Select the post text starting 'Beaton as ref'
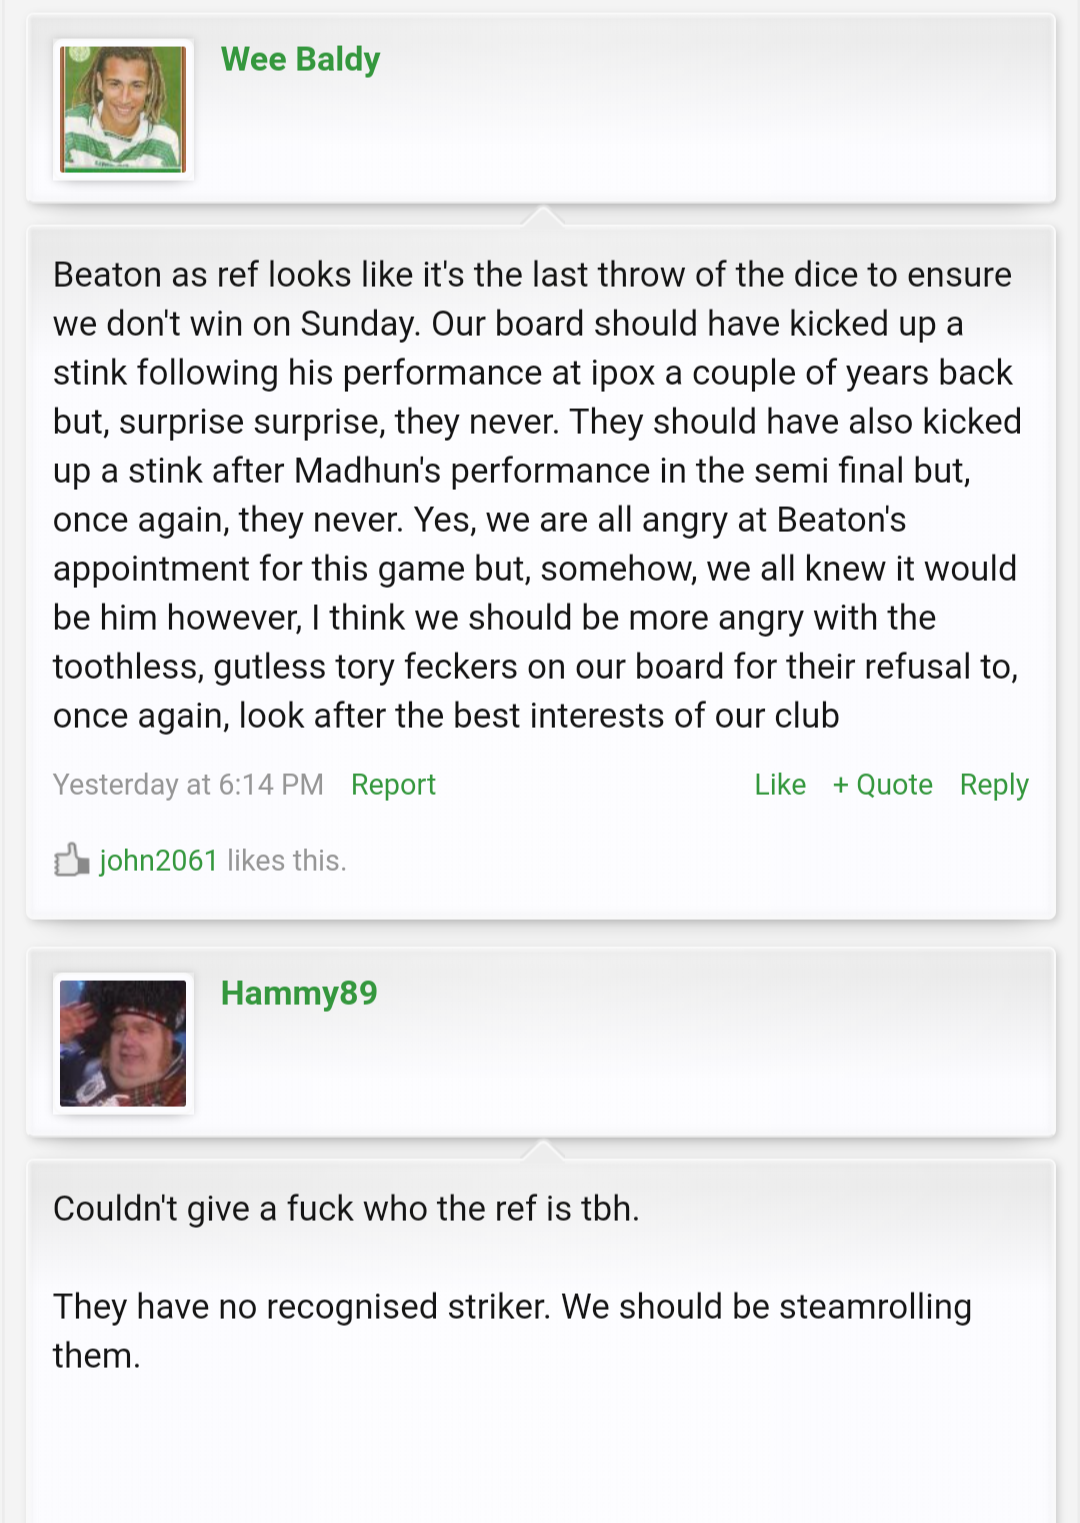 (537, 495)
